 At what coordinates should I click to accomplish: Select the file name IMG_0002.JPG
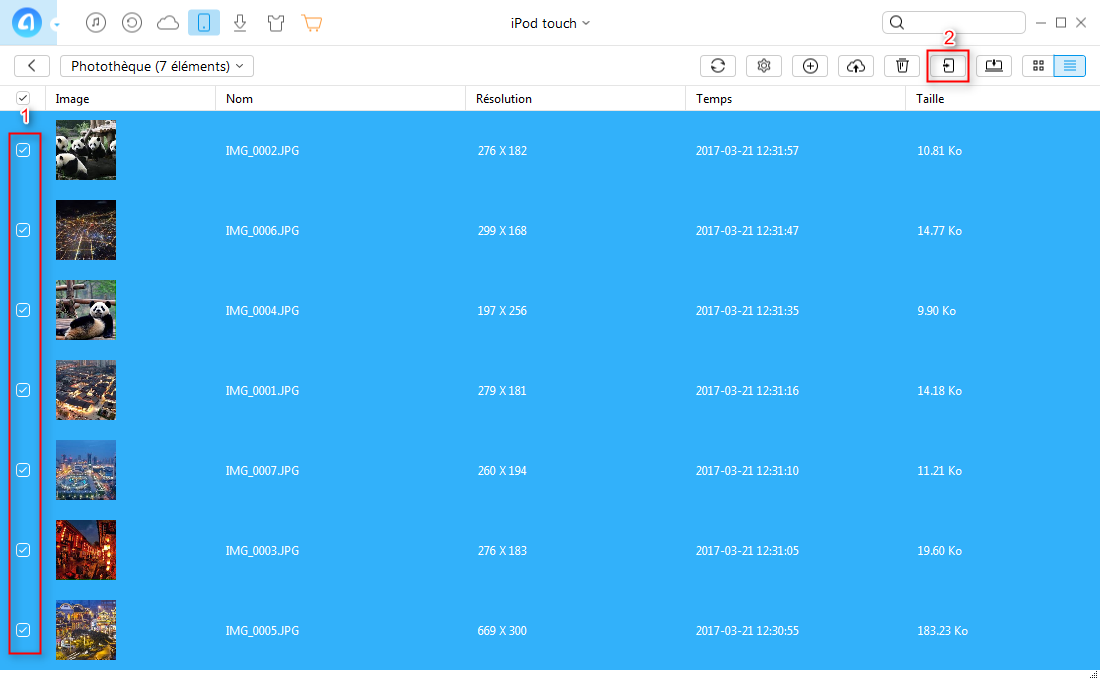[262, 151]
